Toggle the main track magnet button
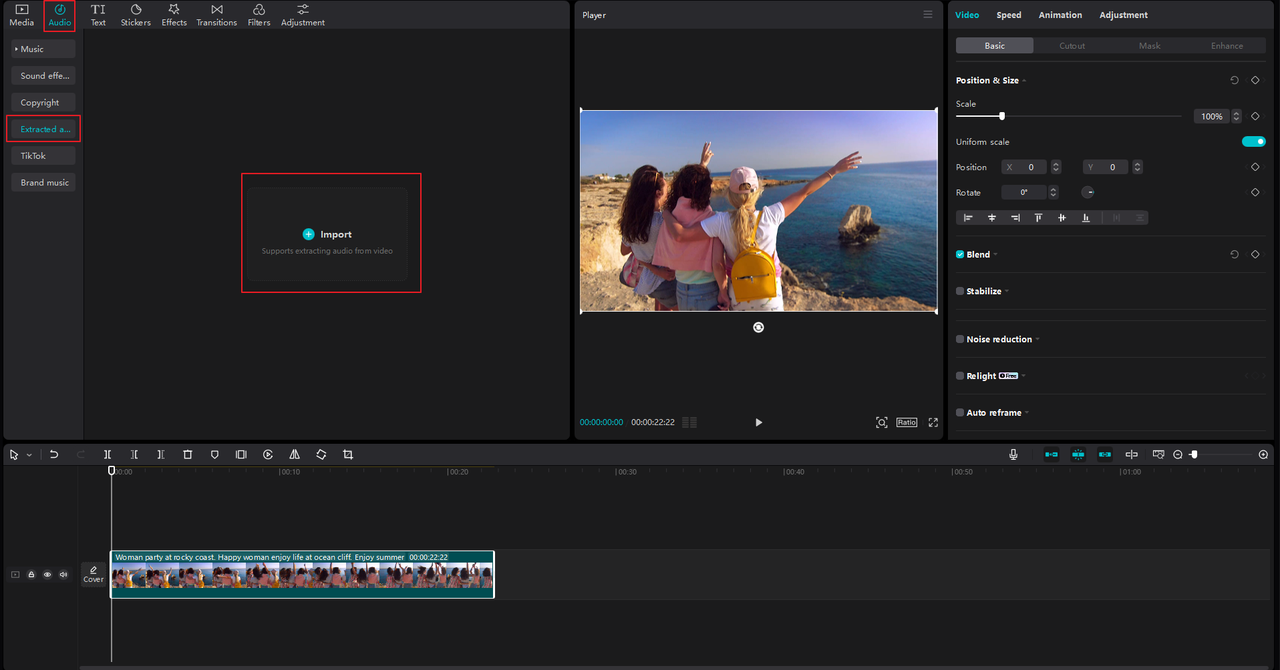 click(1051, 454)
